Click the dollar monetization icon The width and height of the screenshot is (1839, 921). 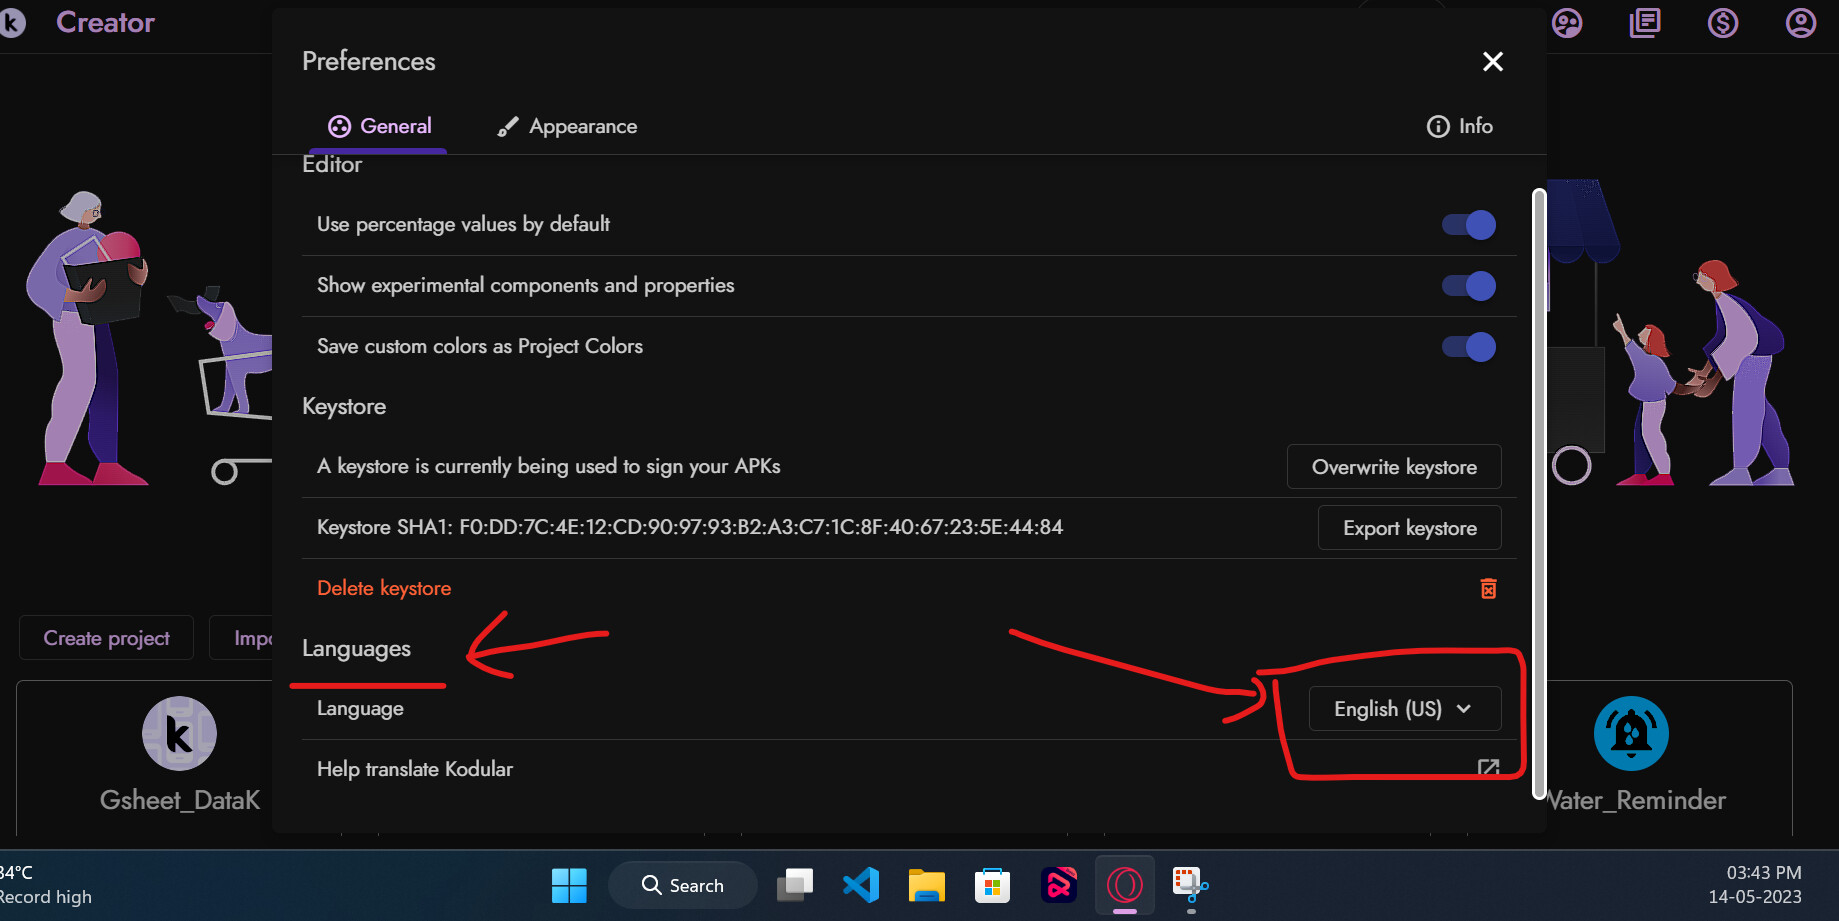[x=1723, y=22]
